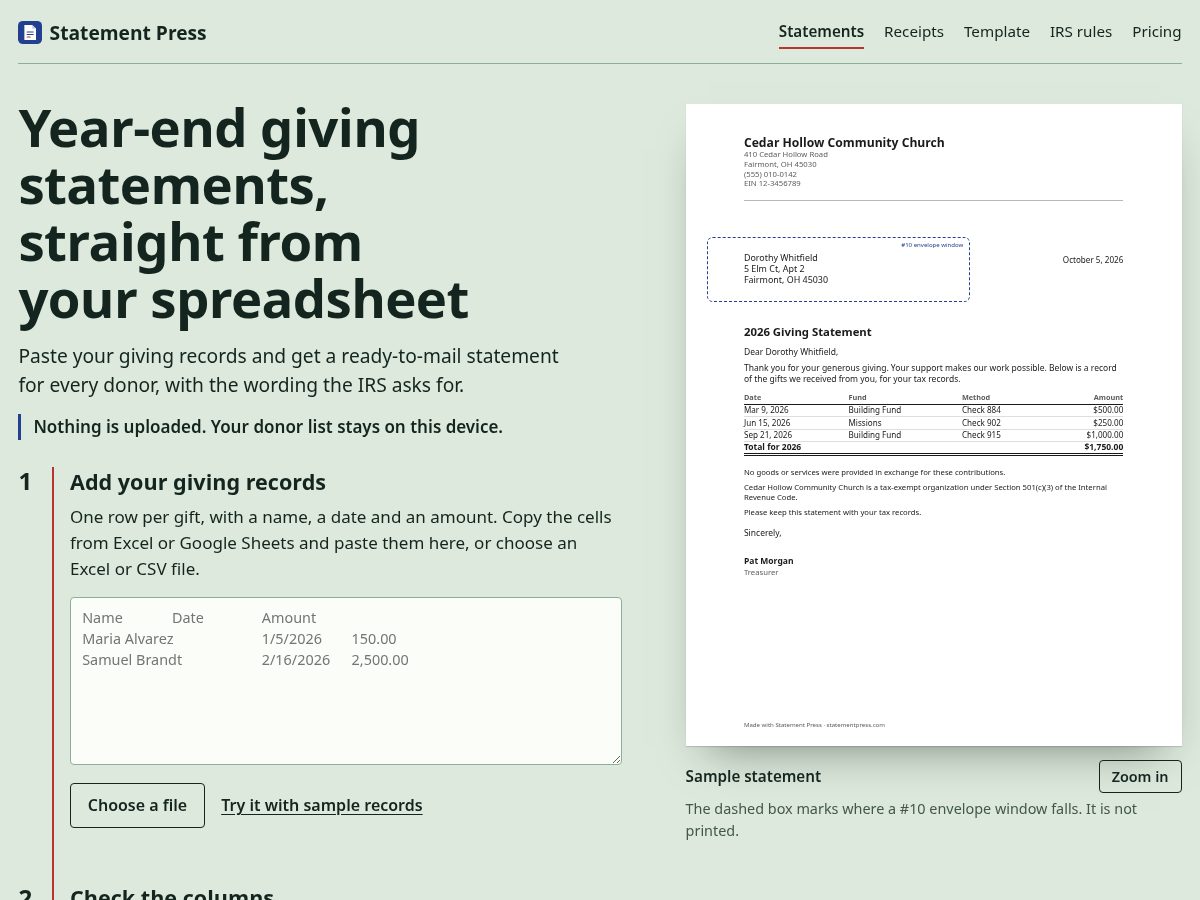Click 'Pat Morgan' signature name
Screen dimensions: 1200x900
tap(768, 561)
